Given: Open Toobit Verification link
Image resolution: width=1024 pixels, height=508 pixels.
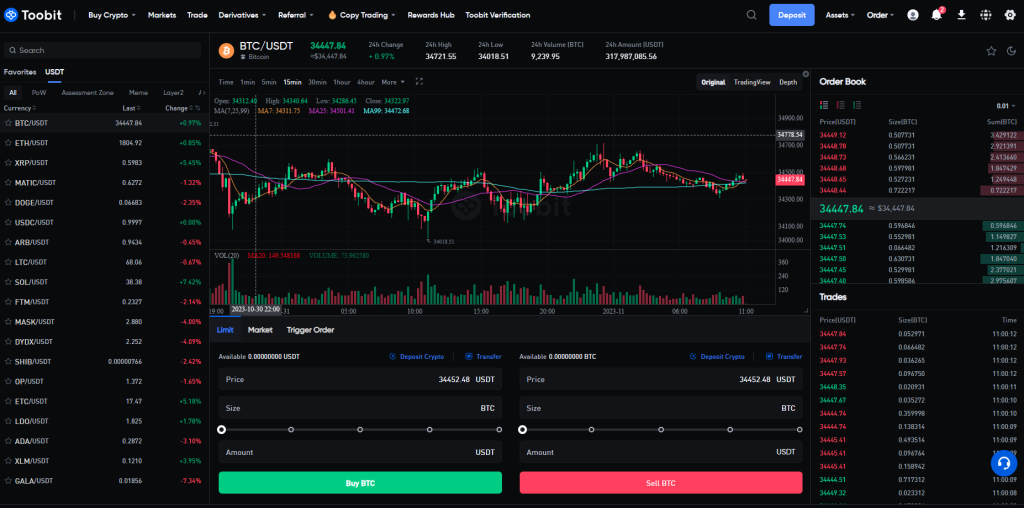Looking at the screenshot, I should click(x=498, y=15).
